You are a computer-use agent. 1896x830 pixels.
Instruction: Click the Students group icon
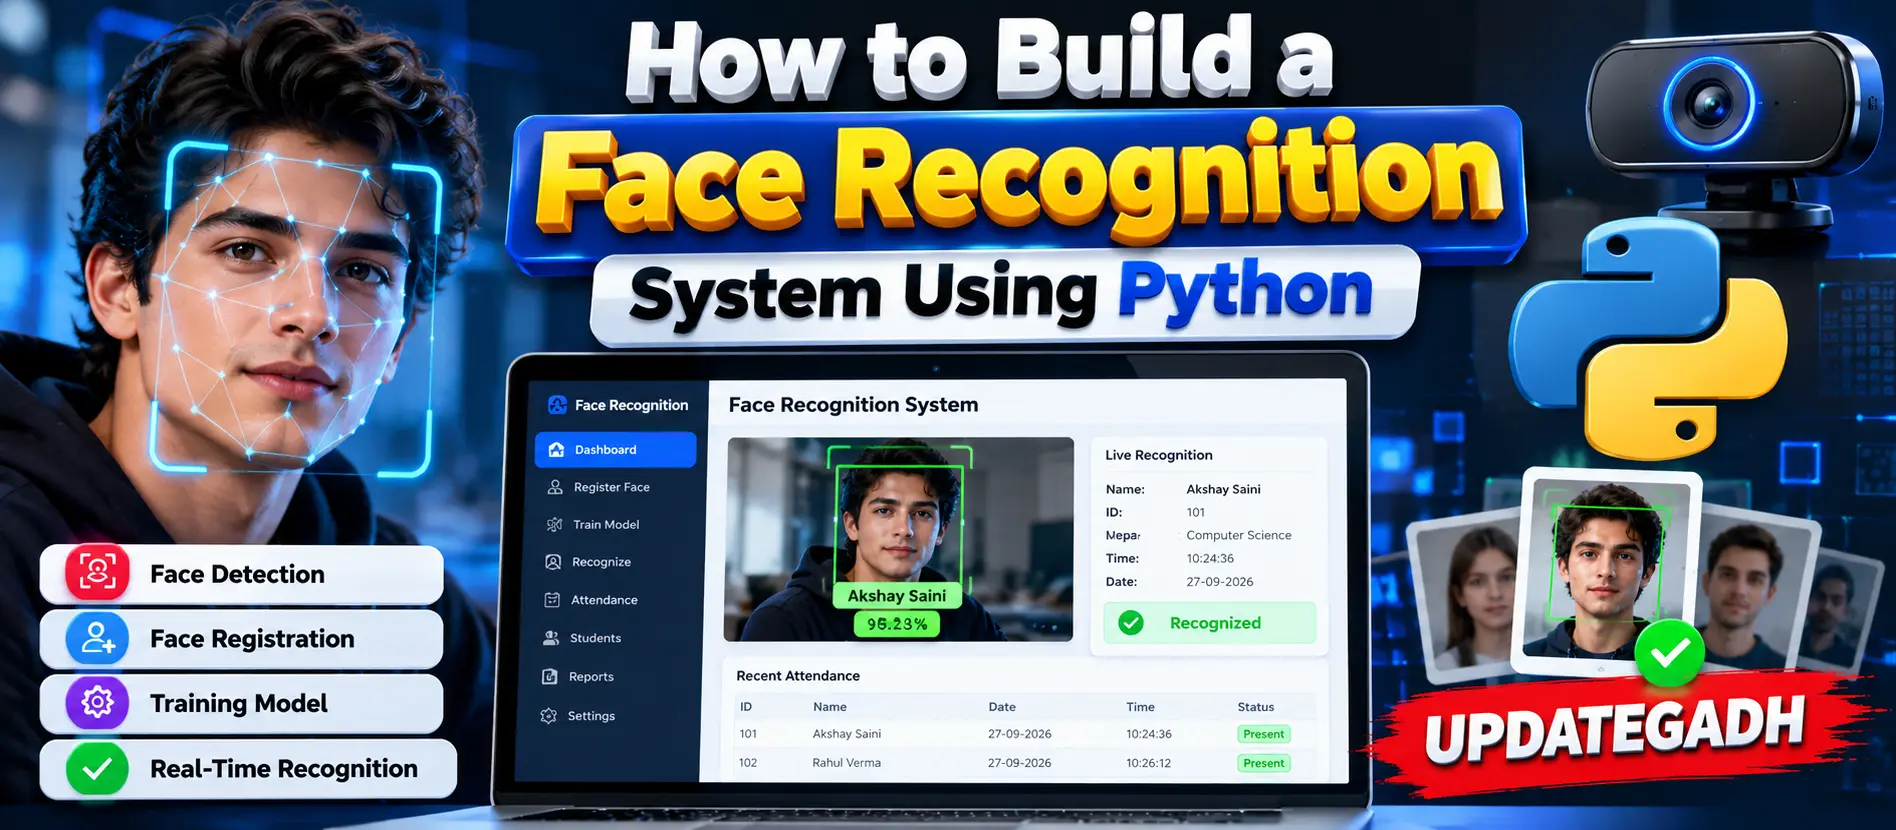(551, 638)
